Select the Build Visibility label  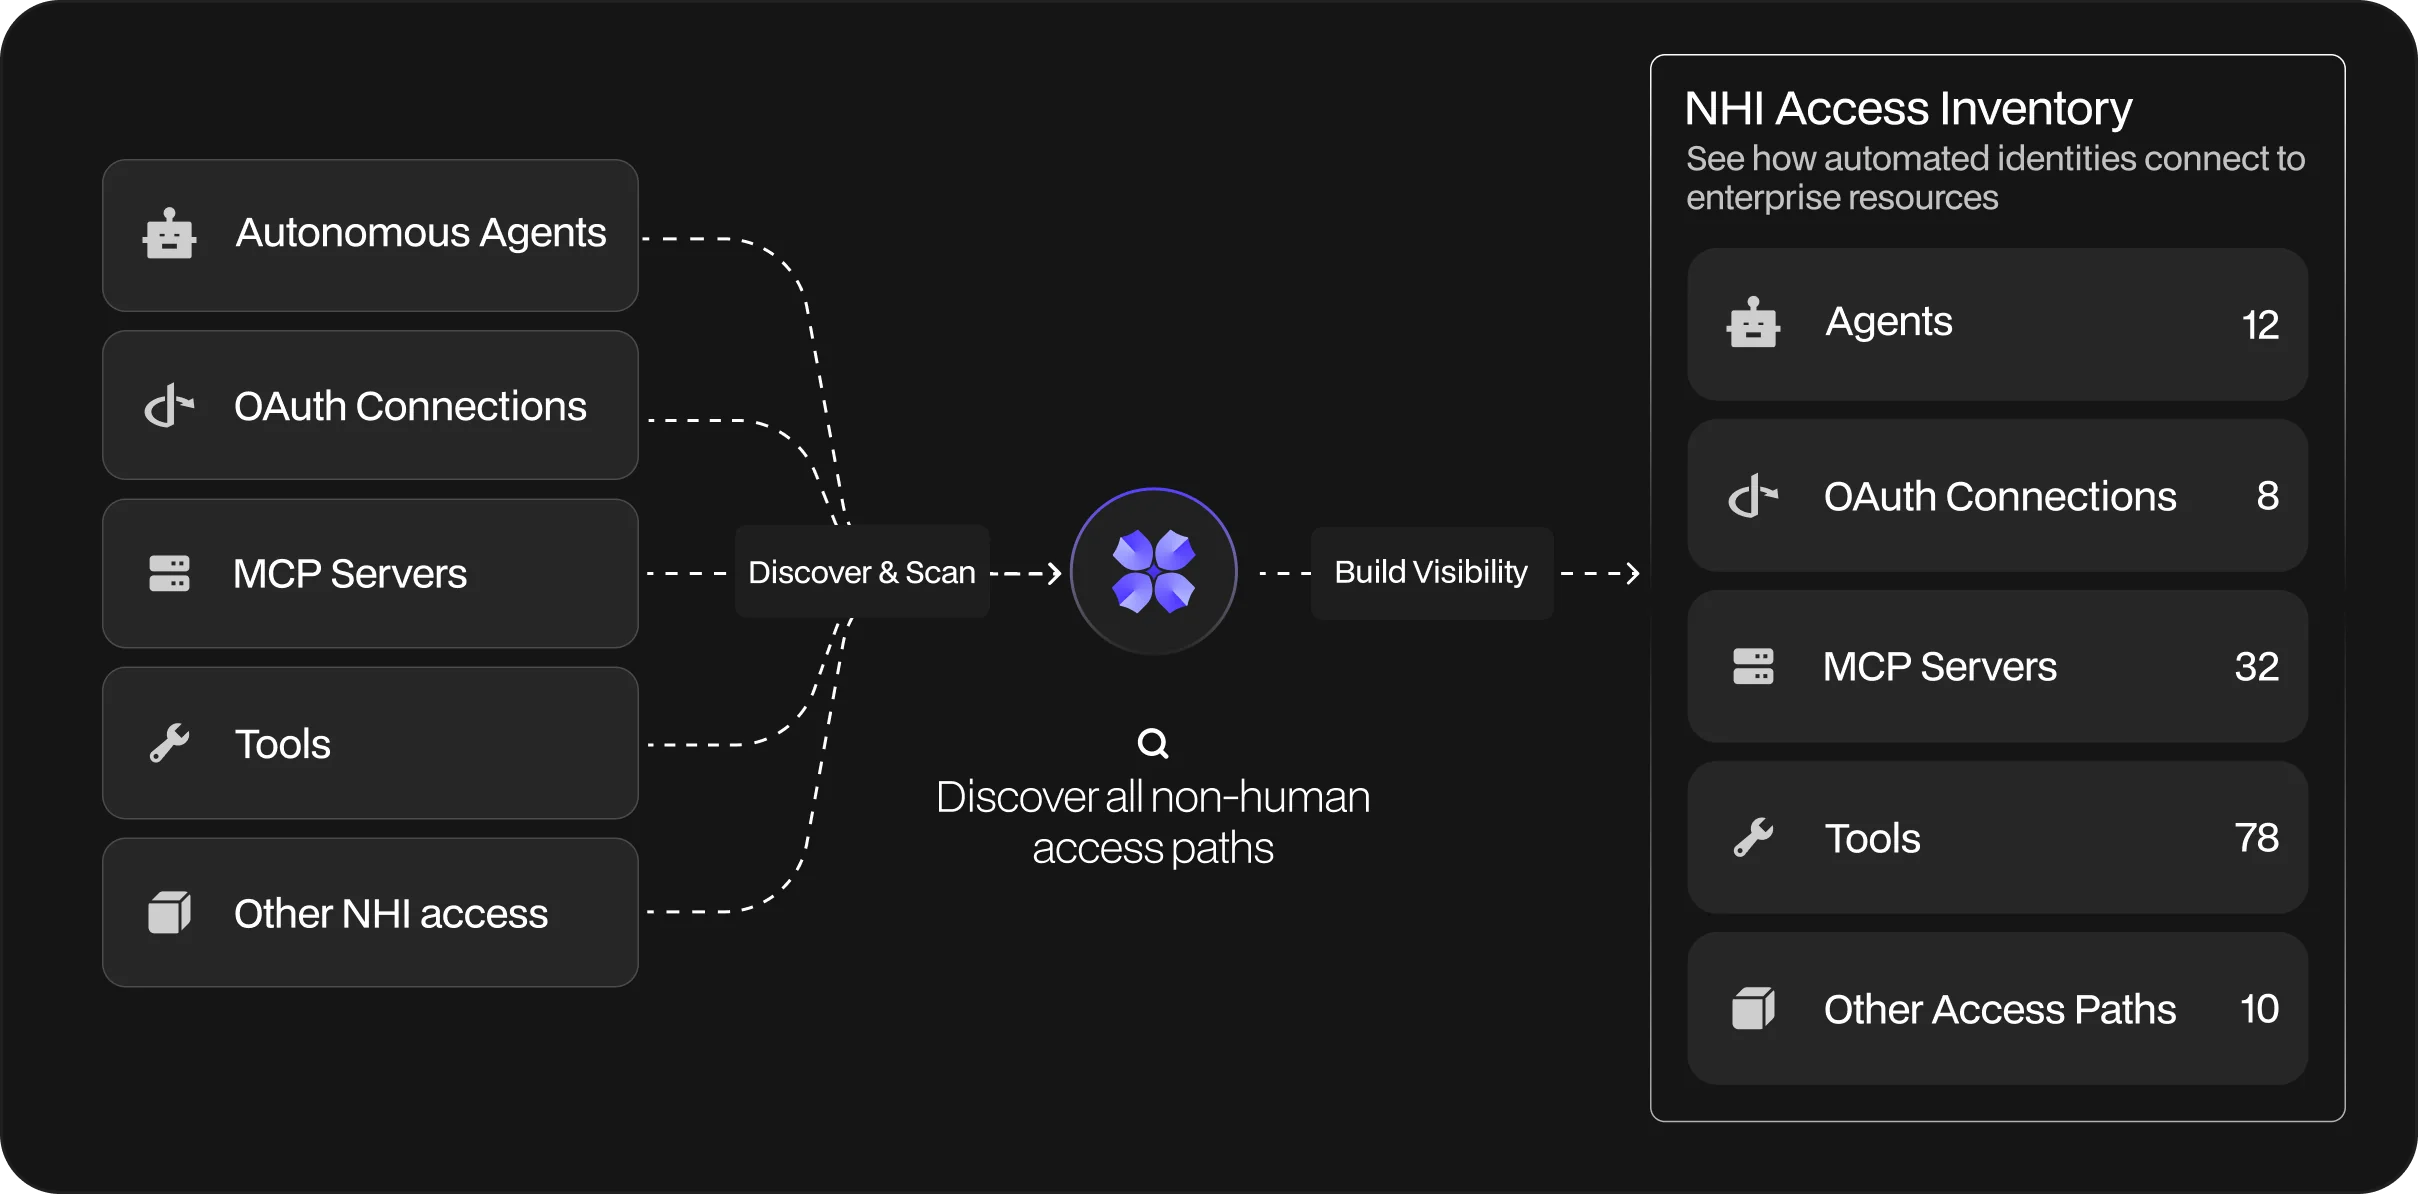point(1431,572)
